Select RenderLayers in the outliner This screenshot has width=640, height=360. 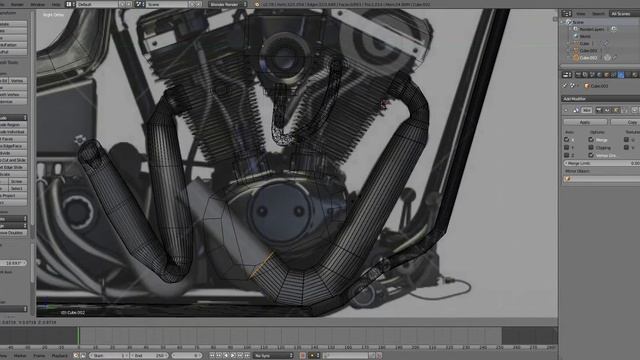tap(591, 29)
